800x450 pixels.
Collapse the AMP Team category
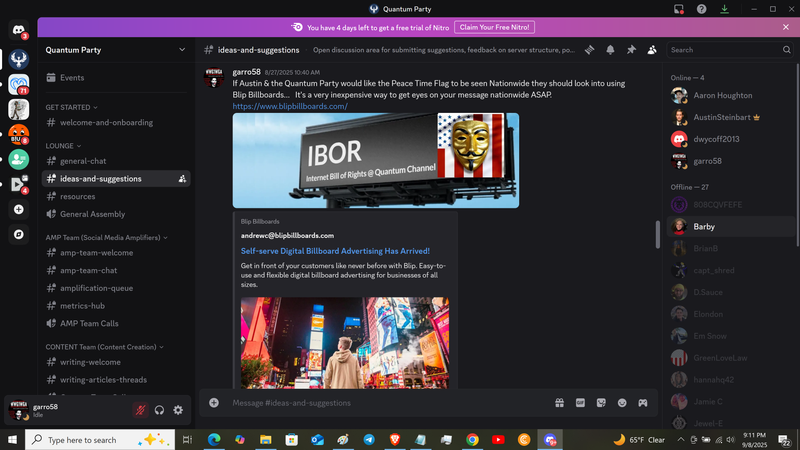click(107, 238)
